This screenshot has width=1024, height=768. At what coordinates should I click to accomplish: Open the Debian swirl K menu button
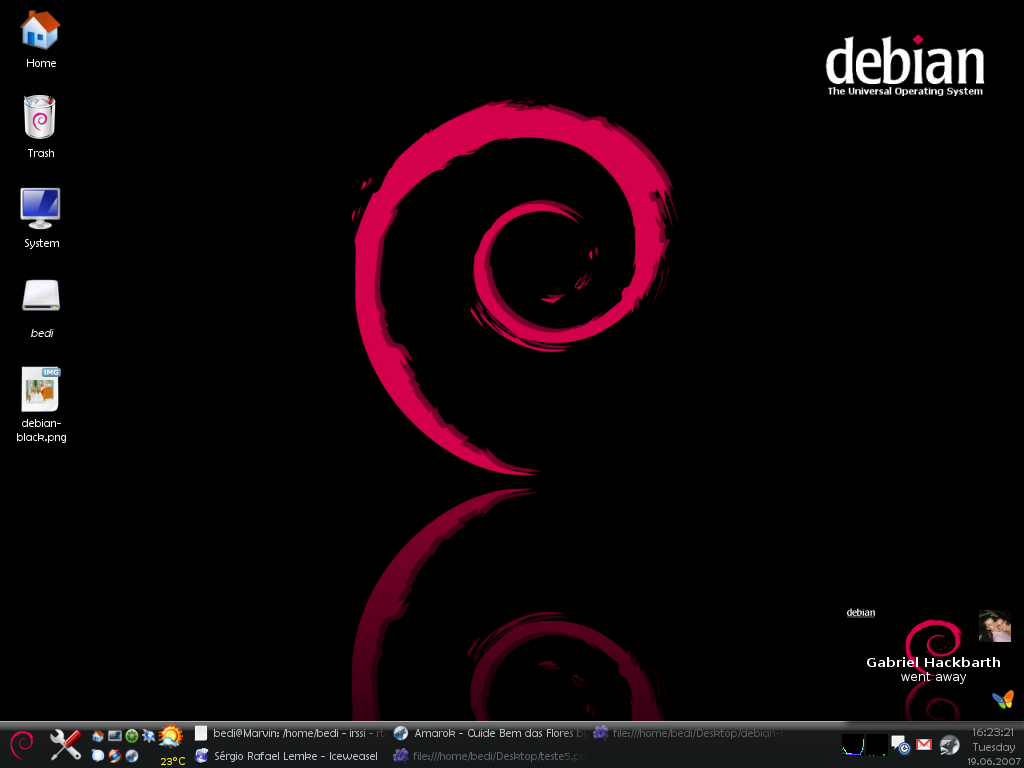22,745
